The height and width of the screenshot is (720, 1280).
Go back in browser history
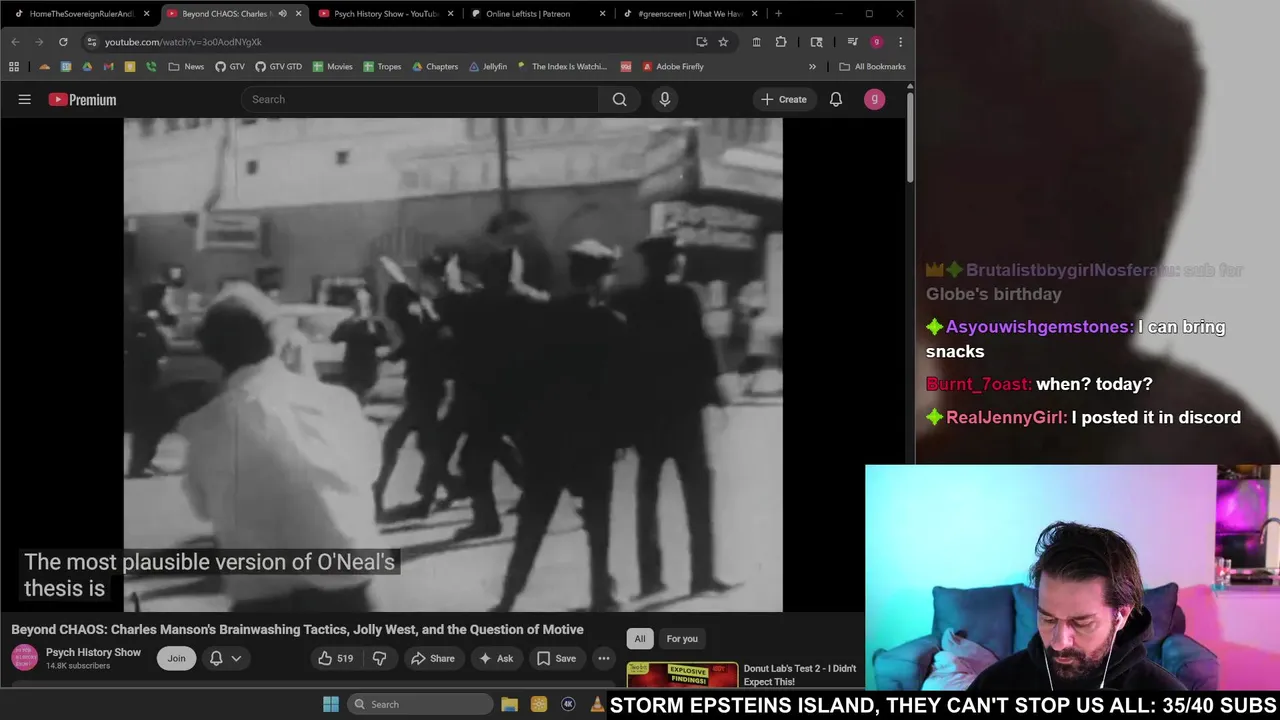point(15,42)
